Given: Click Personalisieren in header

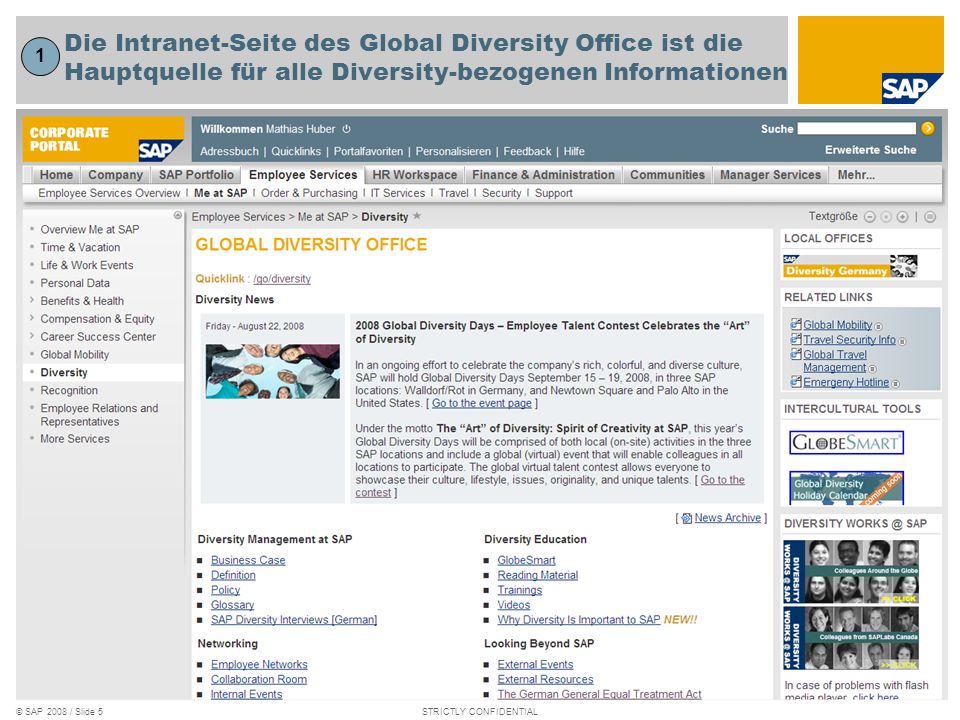Looking at the screenshot, I should [453, 151].
